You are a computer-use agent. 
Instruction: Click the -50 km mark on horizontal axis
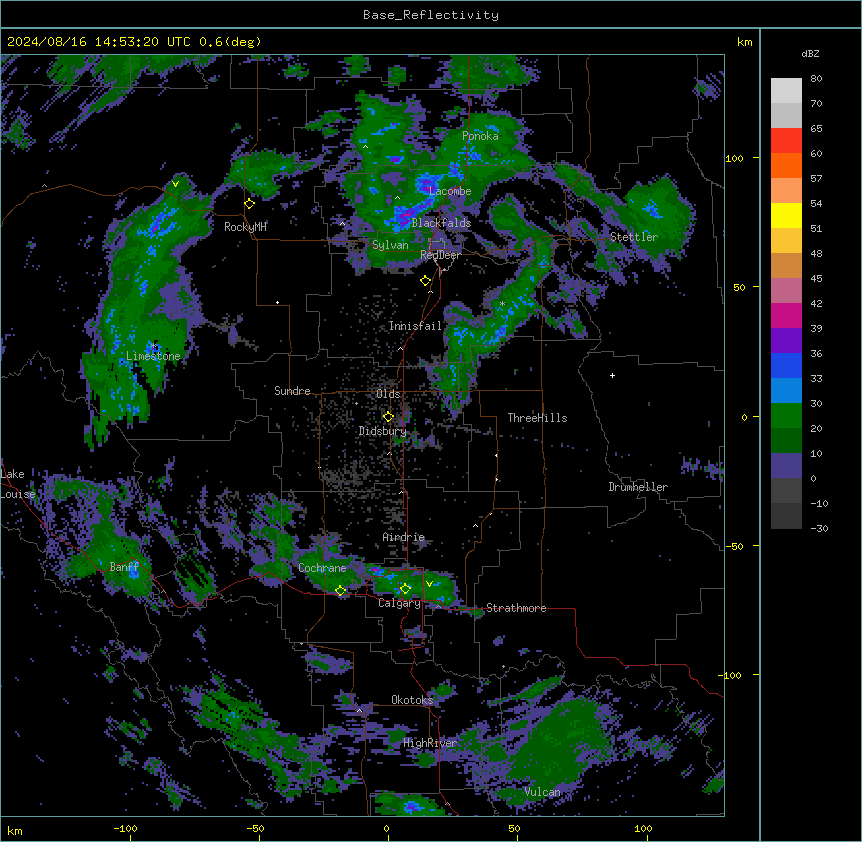point(255,828)
